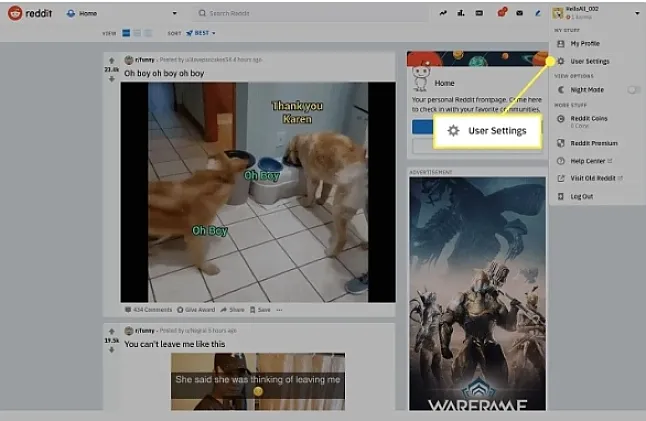Click the dog video thumbnail
Screen dimensions: 646x421
(258, 192)
